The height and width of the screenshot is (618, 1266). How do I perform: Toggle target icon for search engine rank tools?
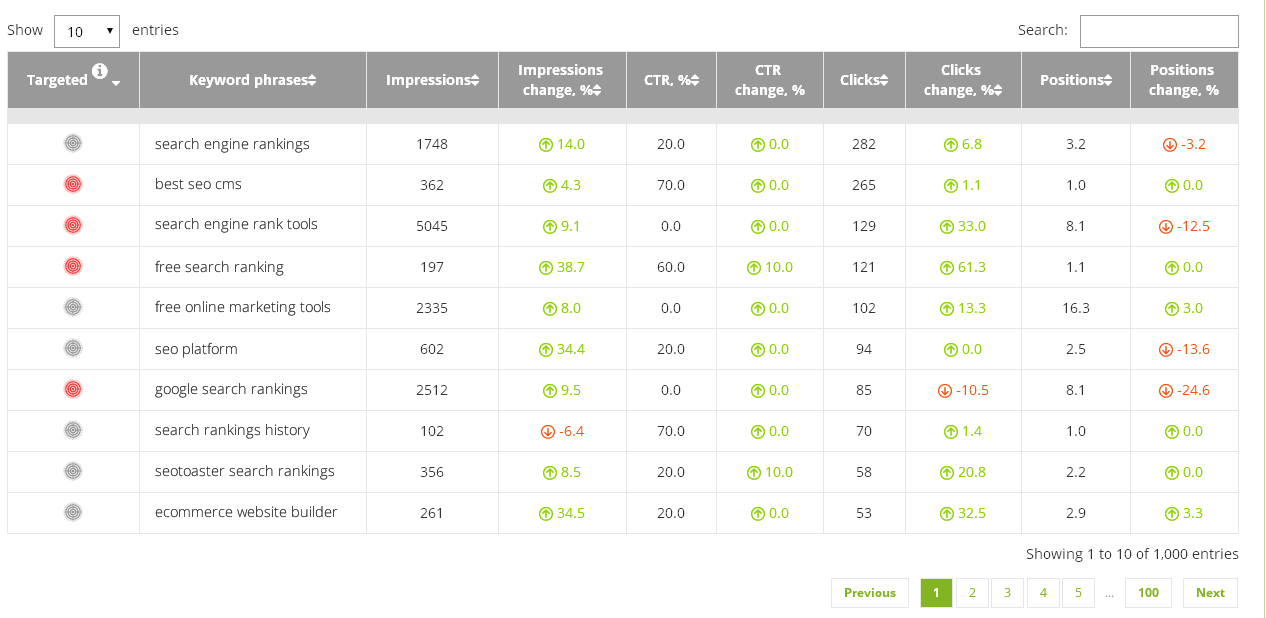73,226
